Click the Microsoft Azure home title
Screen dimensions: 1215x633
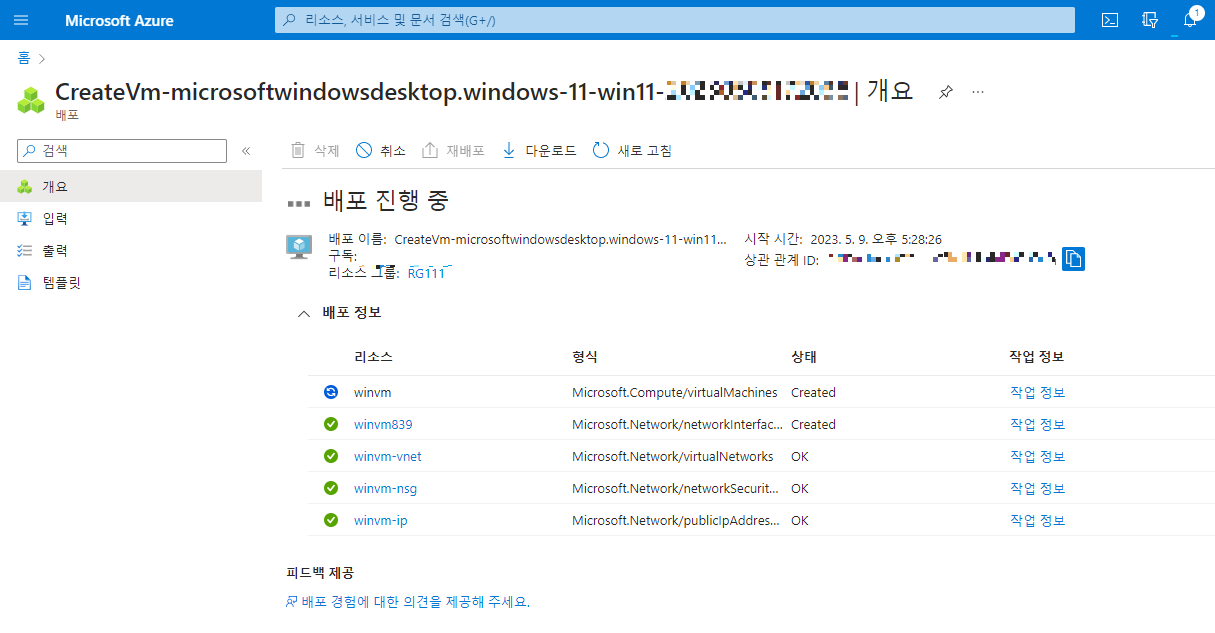tap(119, 20)
